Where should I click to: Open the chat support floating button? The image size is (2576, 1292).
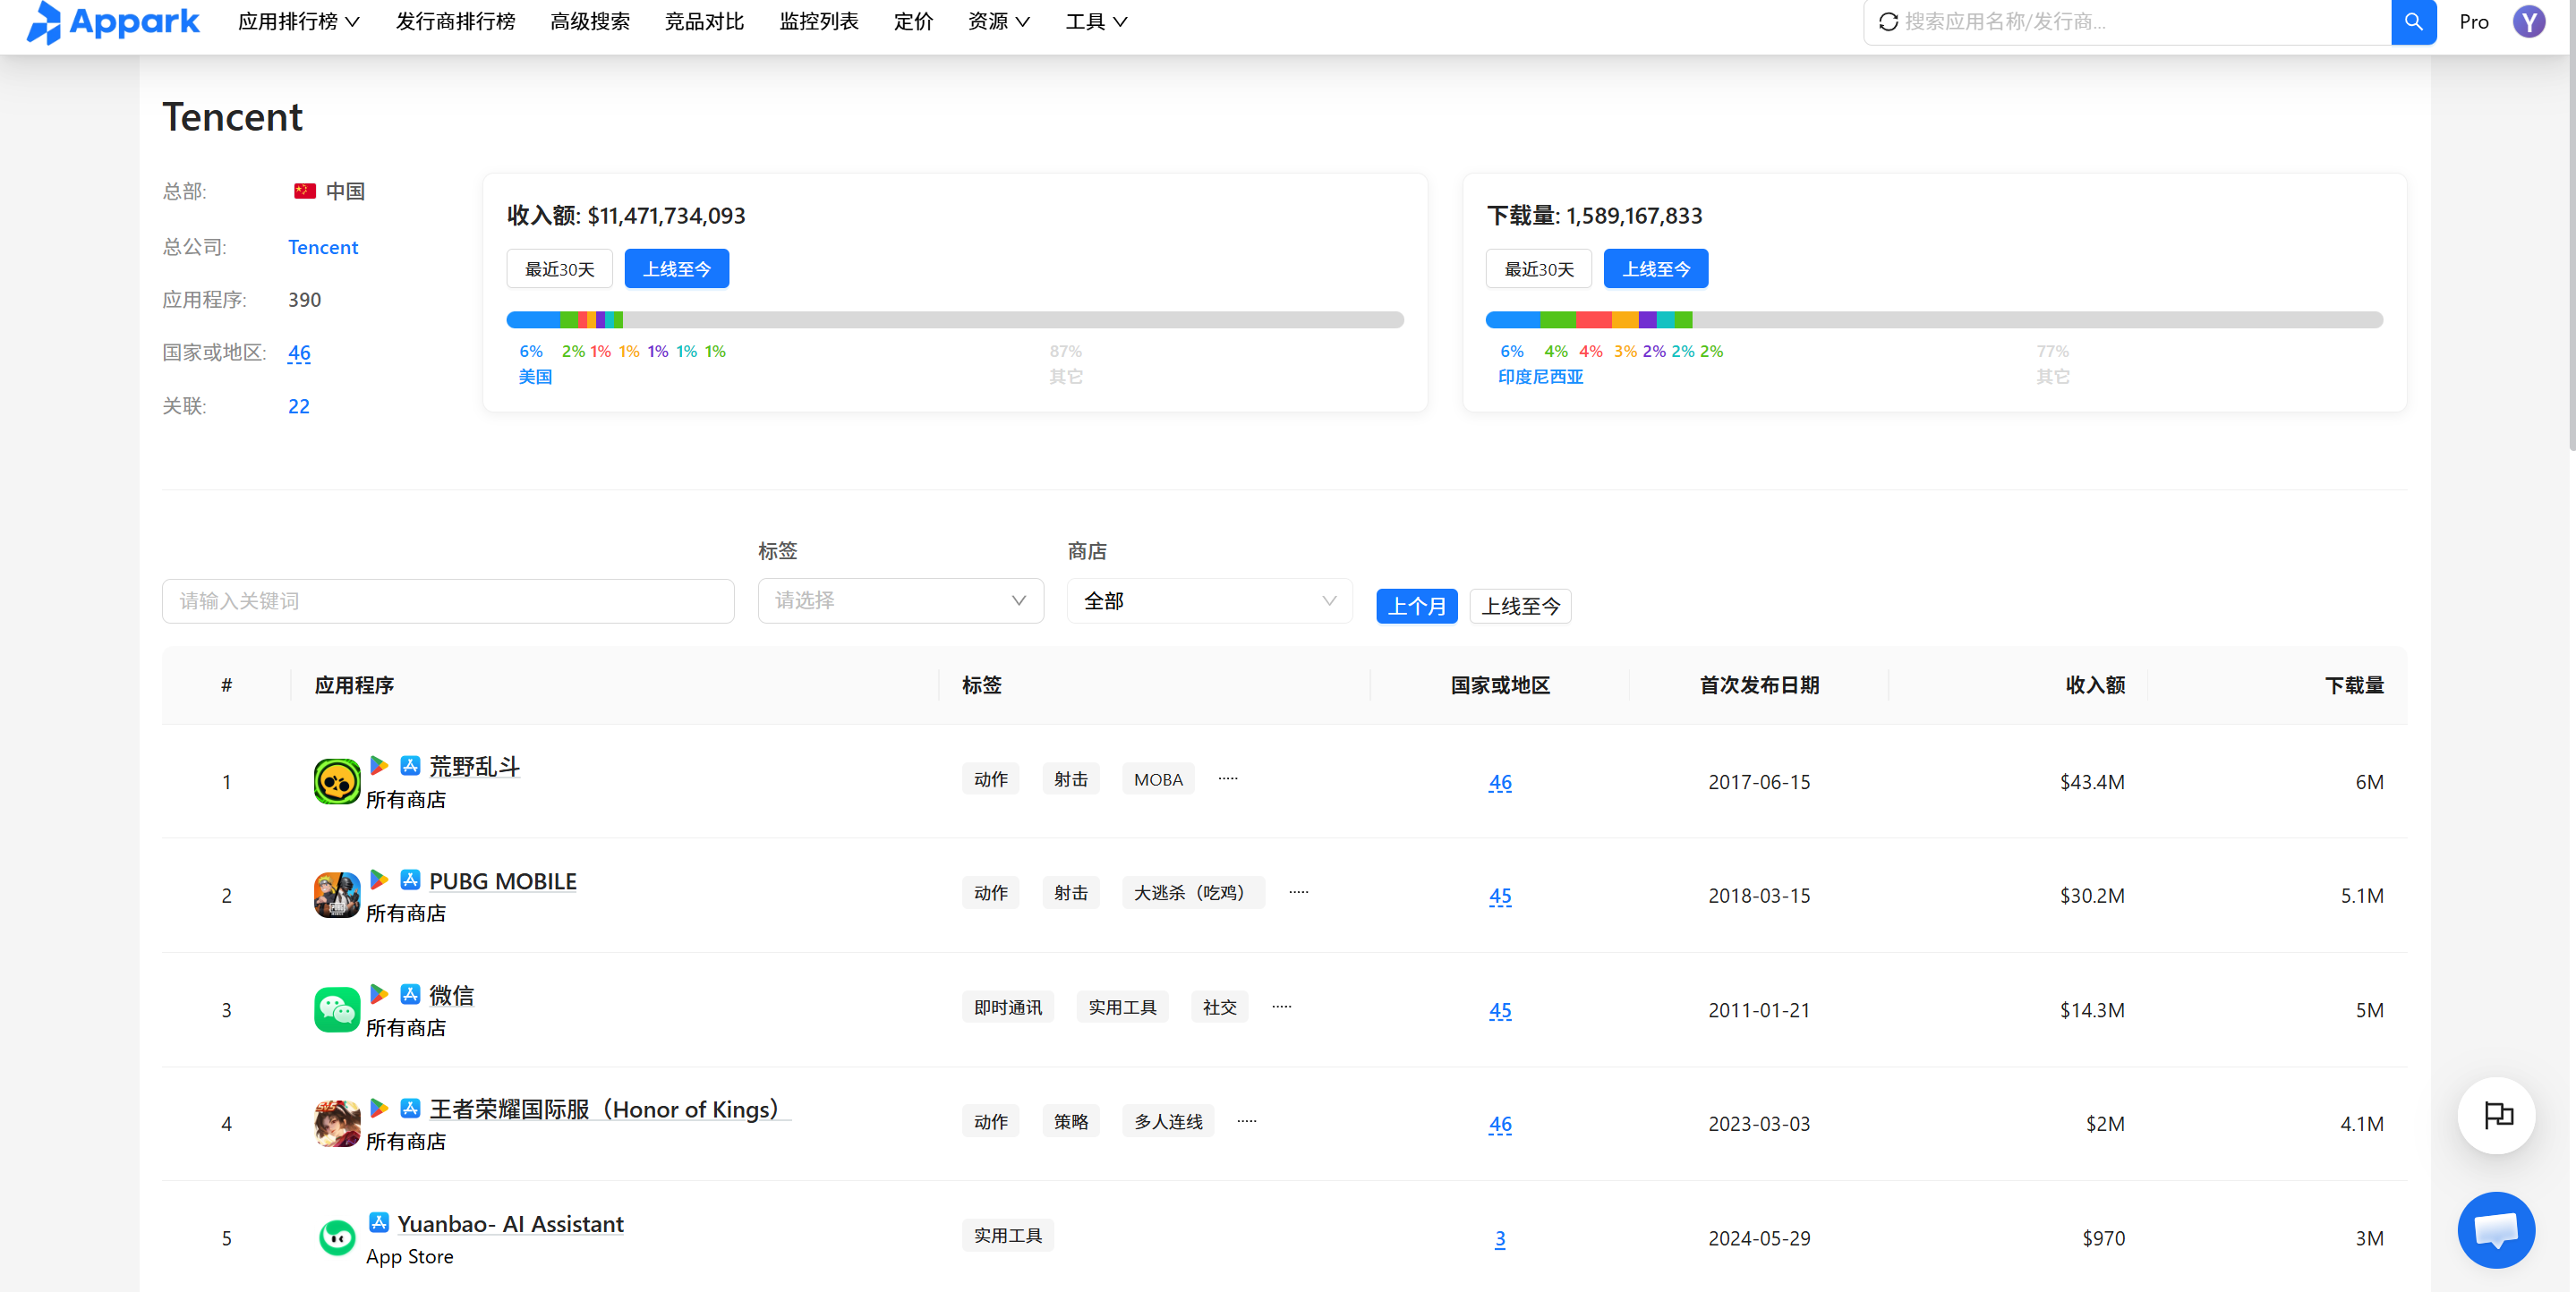[x=2497, y=1230]
